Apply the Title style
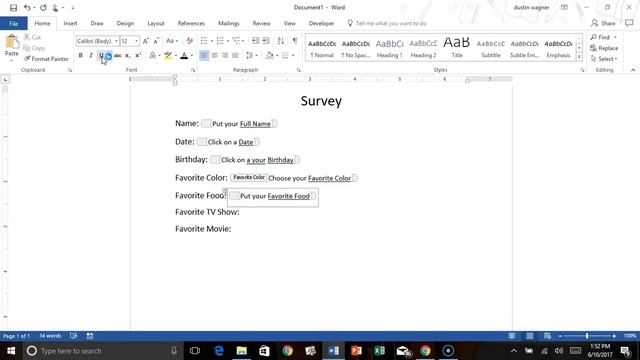Viewport: 640px width, 360px height. point(457,48)
